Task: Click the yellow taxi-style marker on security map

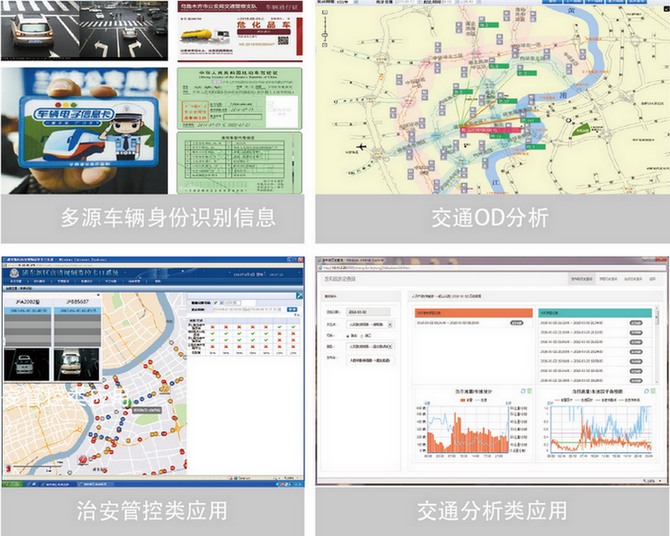Action: pyautogui.click(x=165, y=388)
